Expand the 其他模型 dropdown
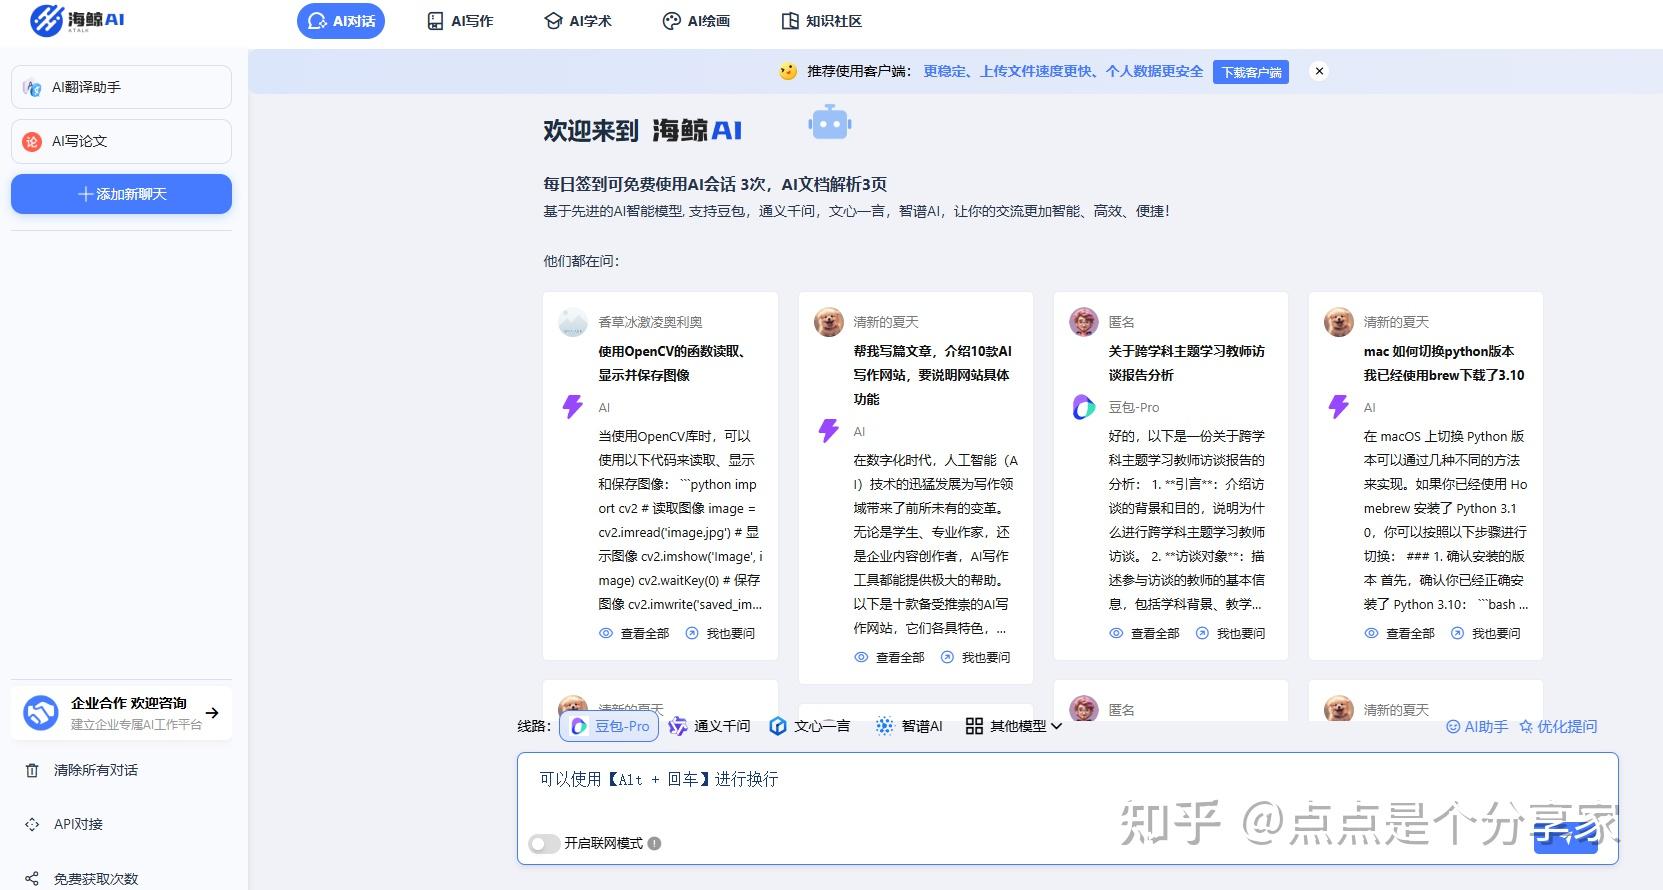The image size is (1663, 890). tap(1013, 726)
